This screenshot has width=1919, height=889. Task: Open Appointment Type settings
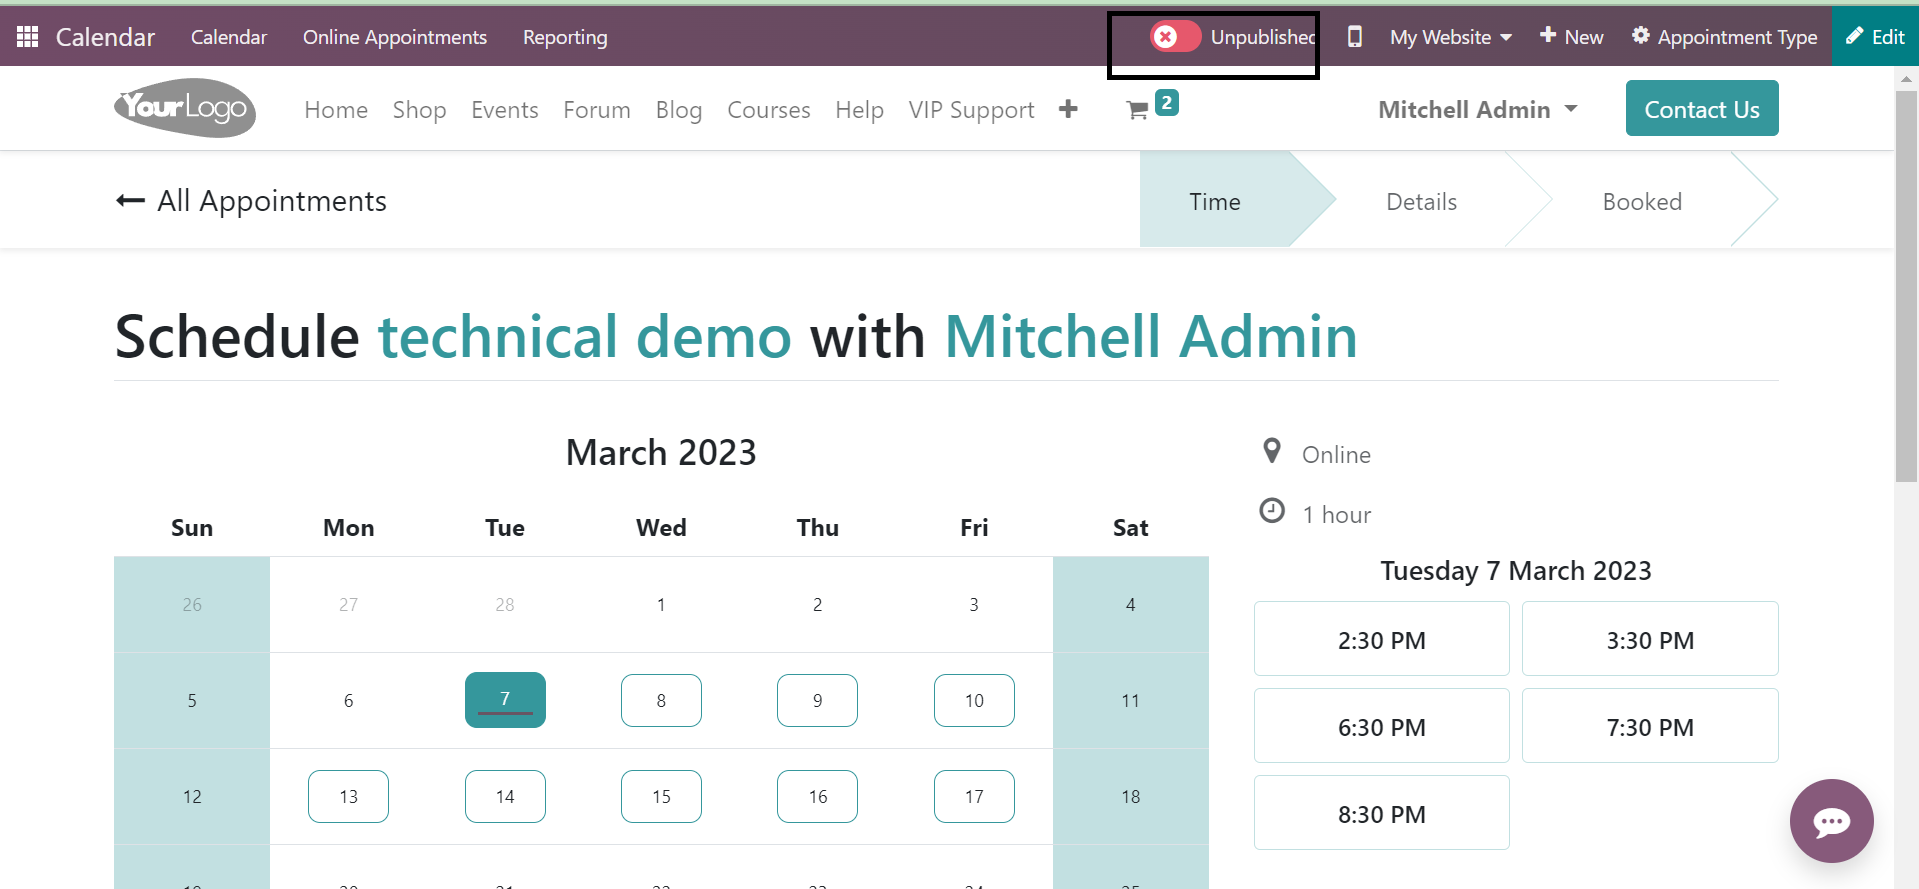point(1725,37)
